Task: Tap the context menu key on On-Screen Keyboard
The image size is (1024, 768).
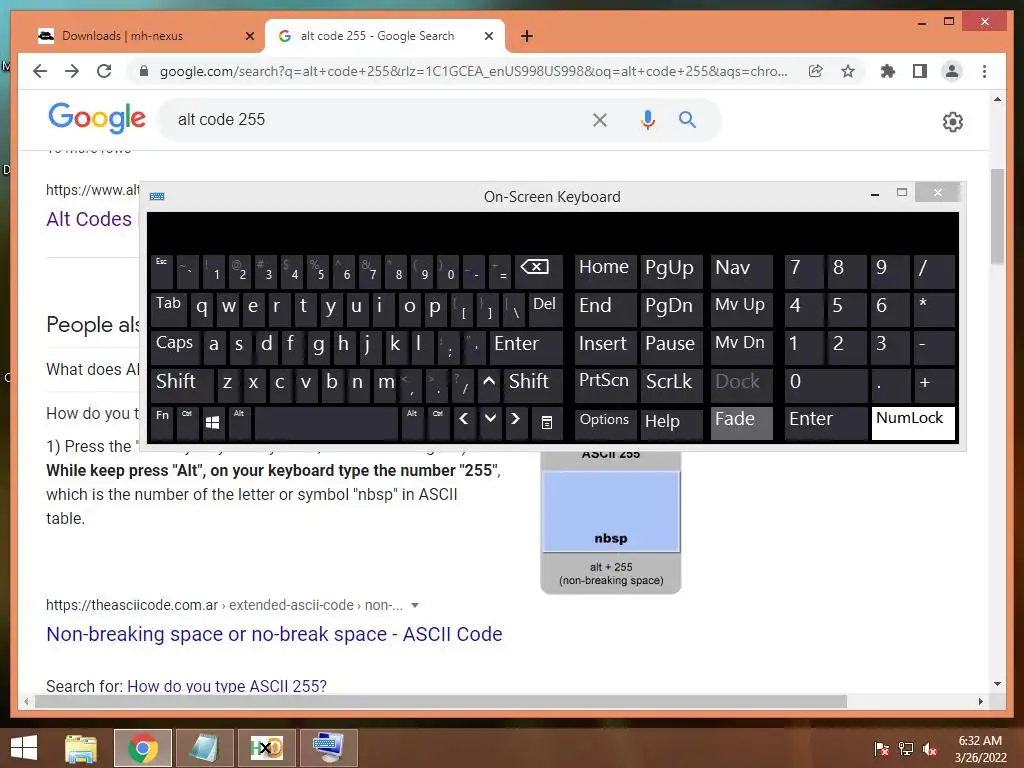Action: (x=547, y=423)
